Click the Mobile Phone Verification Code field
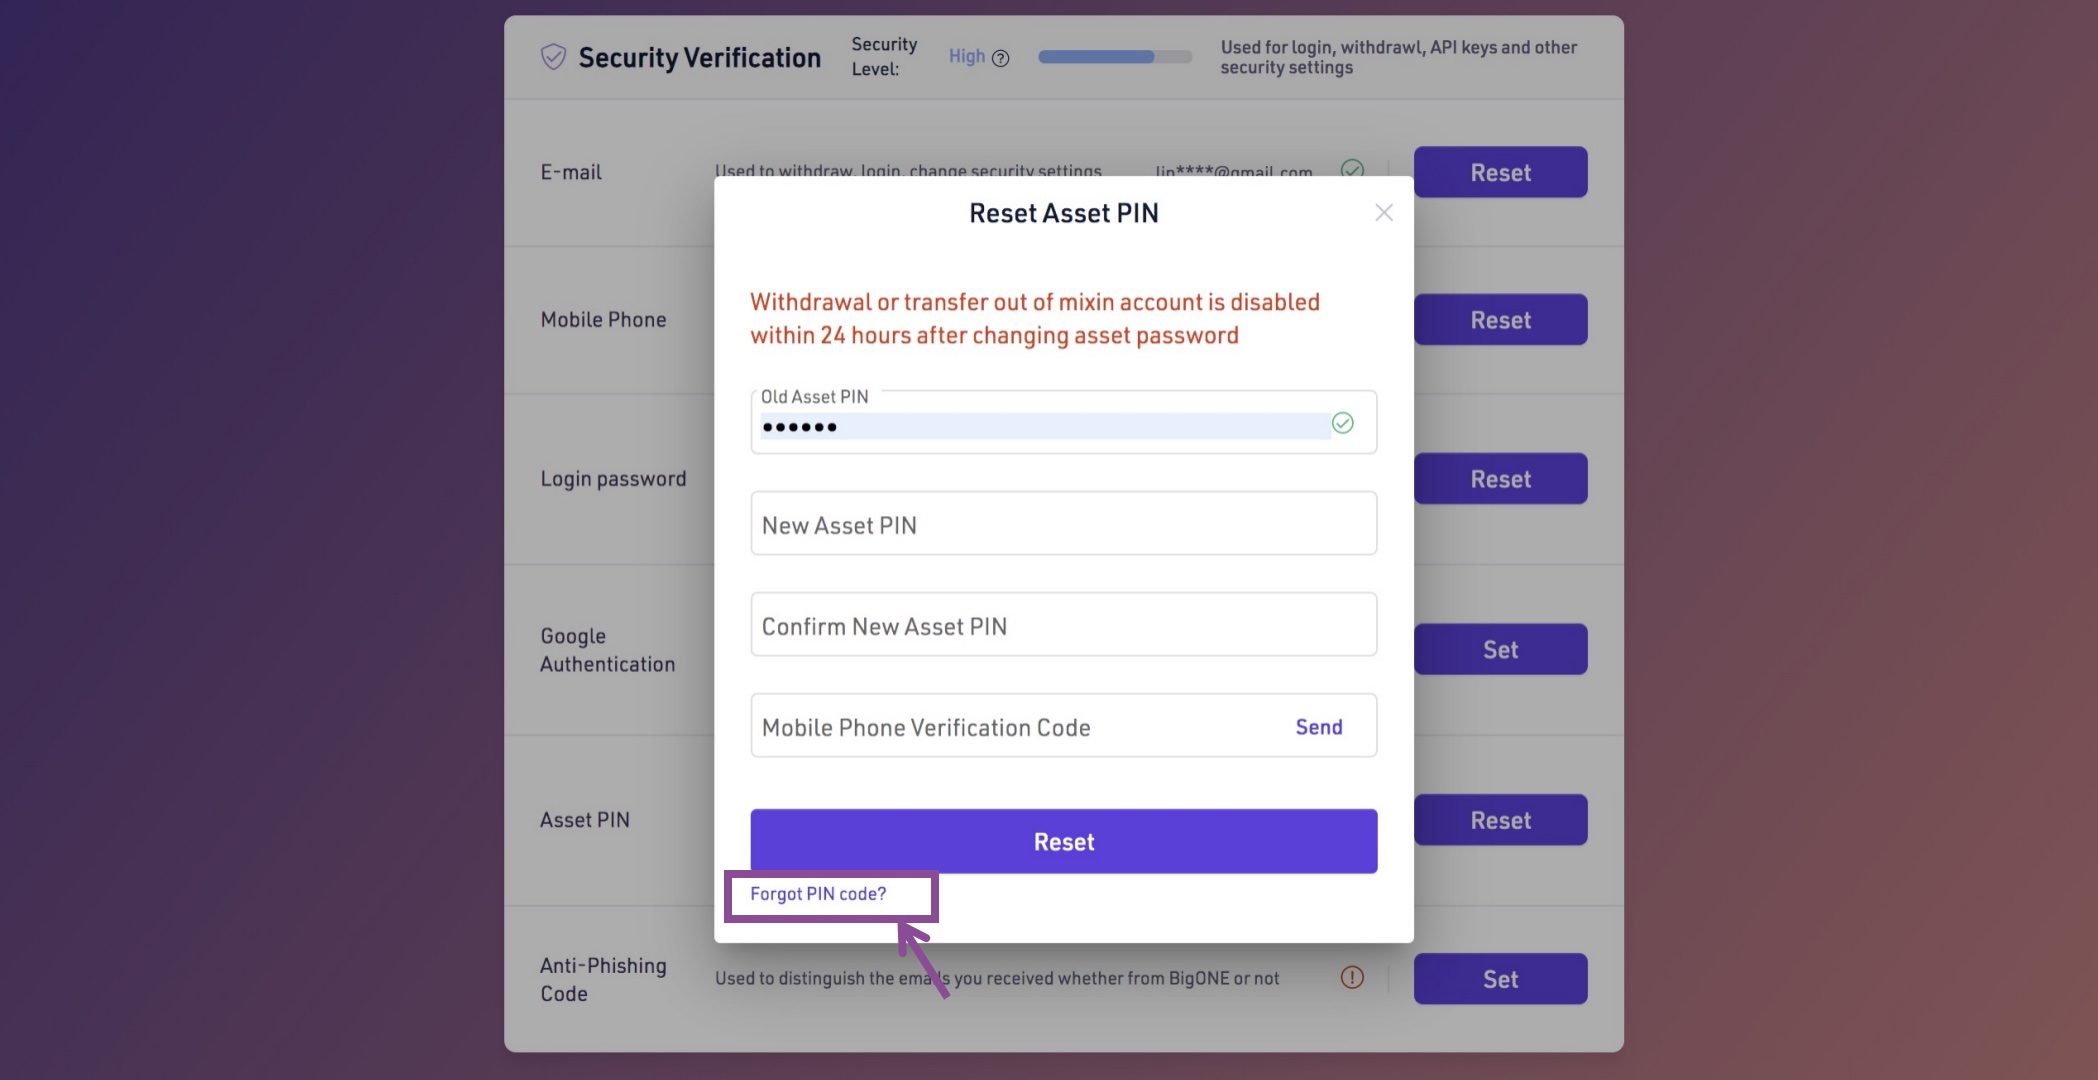The height and width of the screenshot is (1080, 2098). pyautogui.click(x=1010, y=727)
